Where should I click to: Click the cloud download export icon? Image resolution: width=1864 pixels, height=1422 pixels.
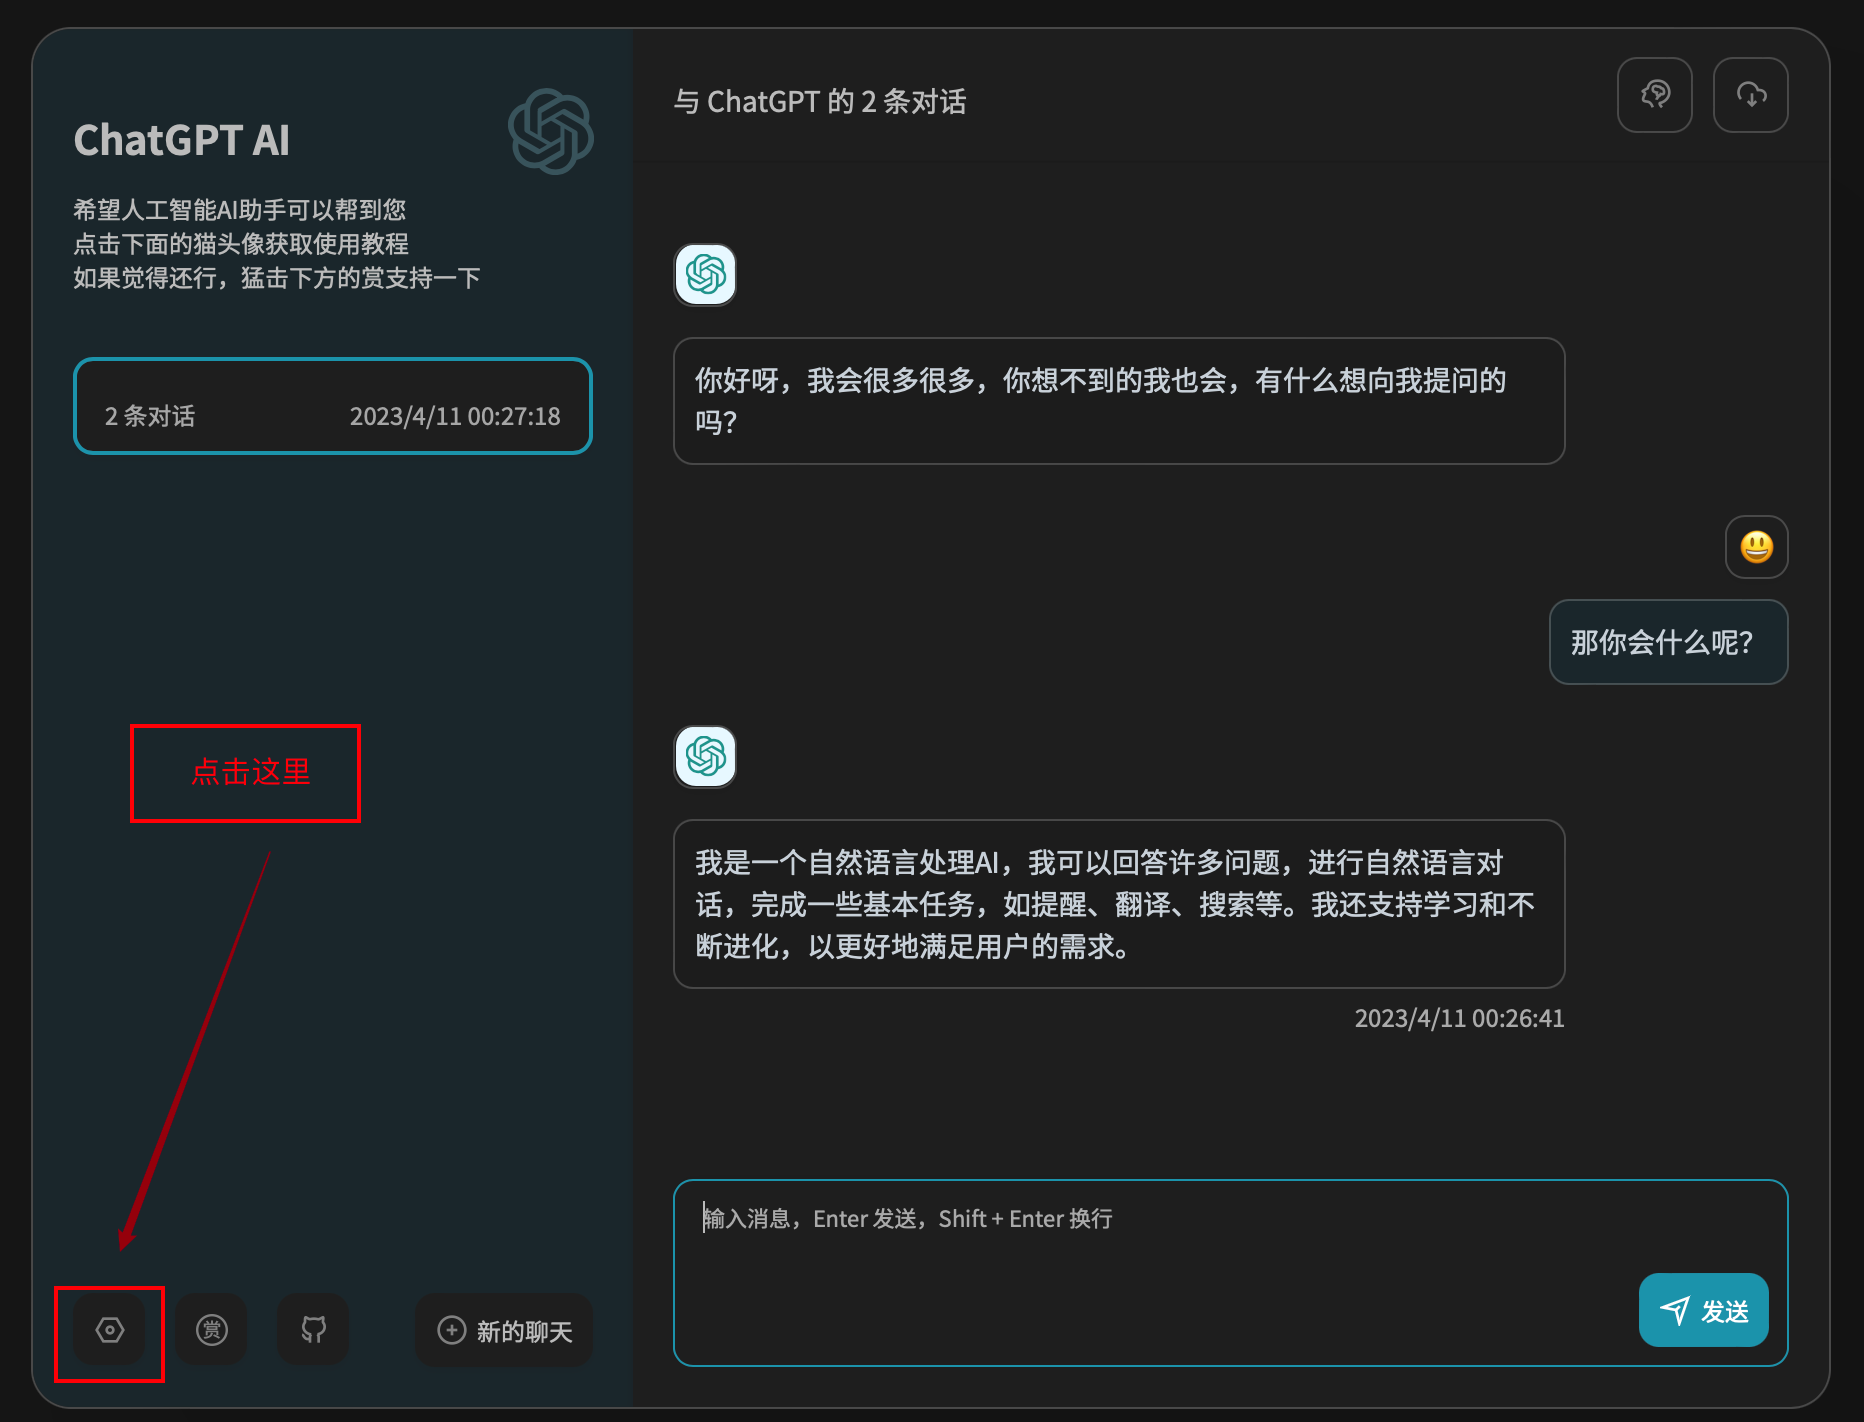(1751, 95)
